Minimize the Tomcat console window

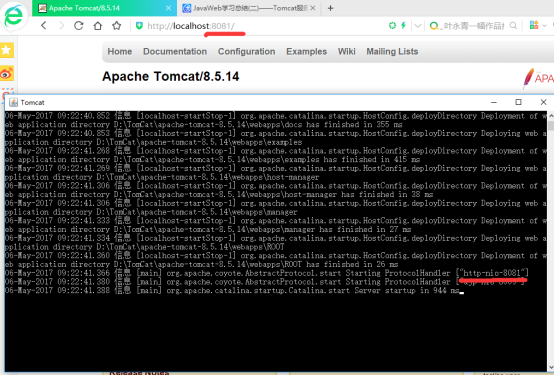(x=494, y=102)
